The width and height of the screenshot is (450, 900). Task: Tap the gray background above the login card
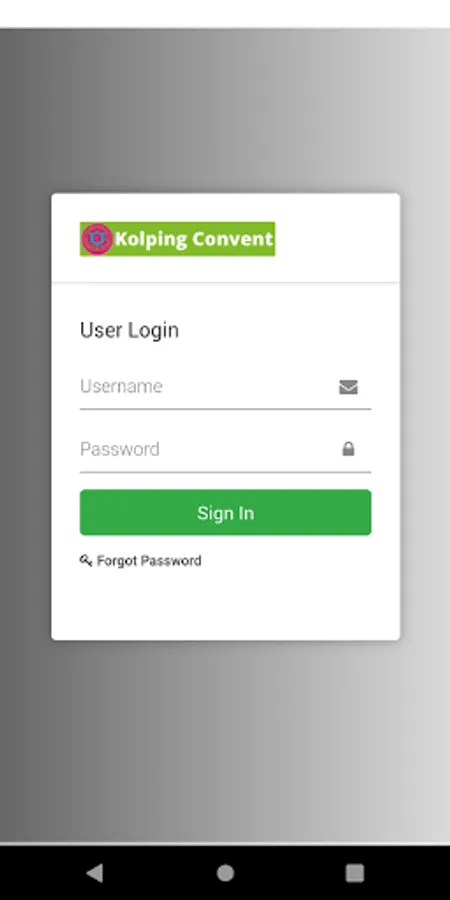225,109
